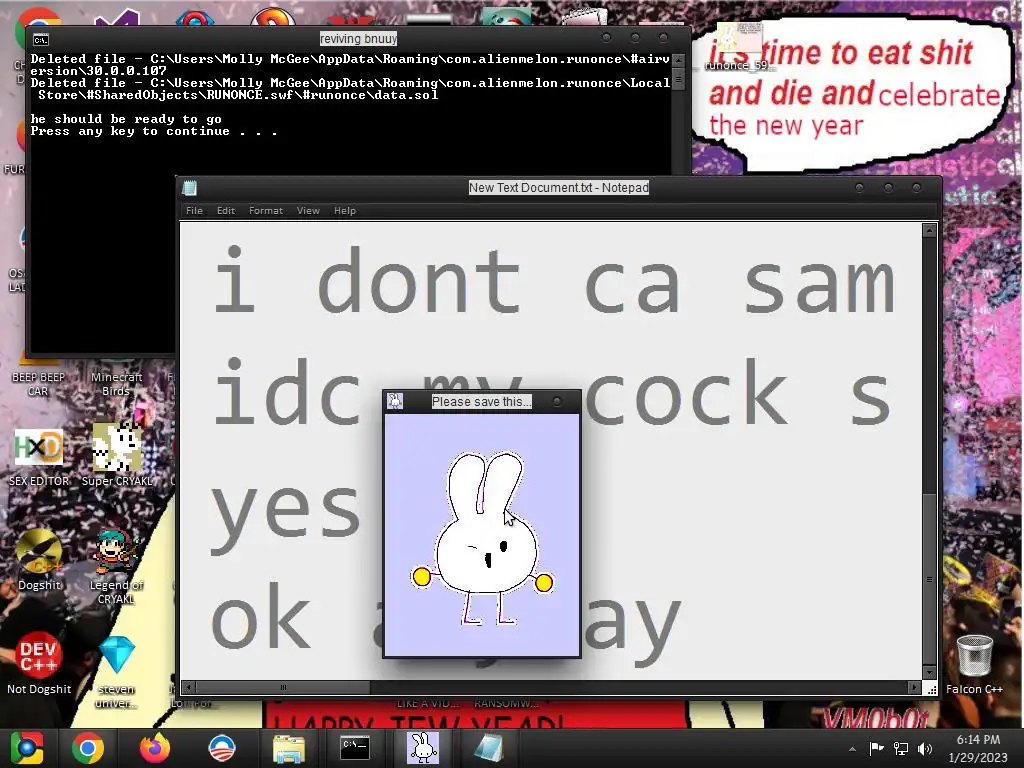Open the Format menu in Notepad

click(x=266, y=210)
